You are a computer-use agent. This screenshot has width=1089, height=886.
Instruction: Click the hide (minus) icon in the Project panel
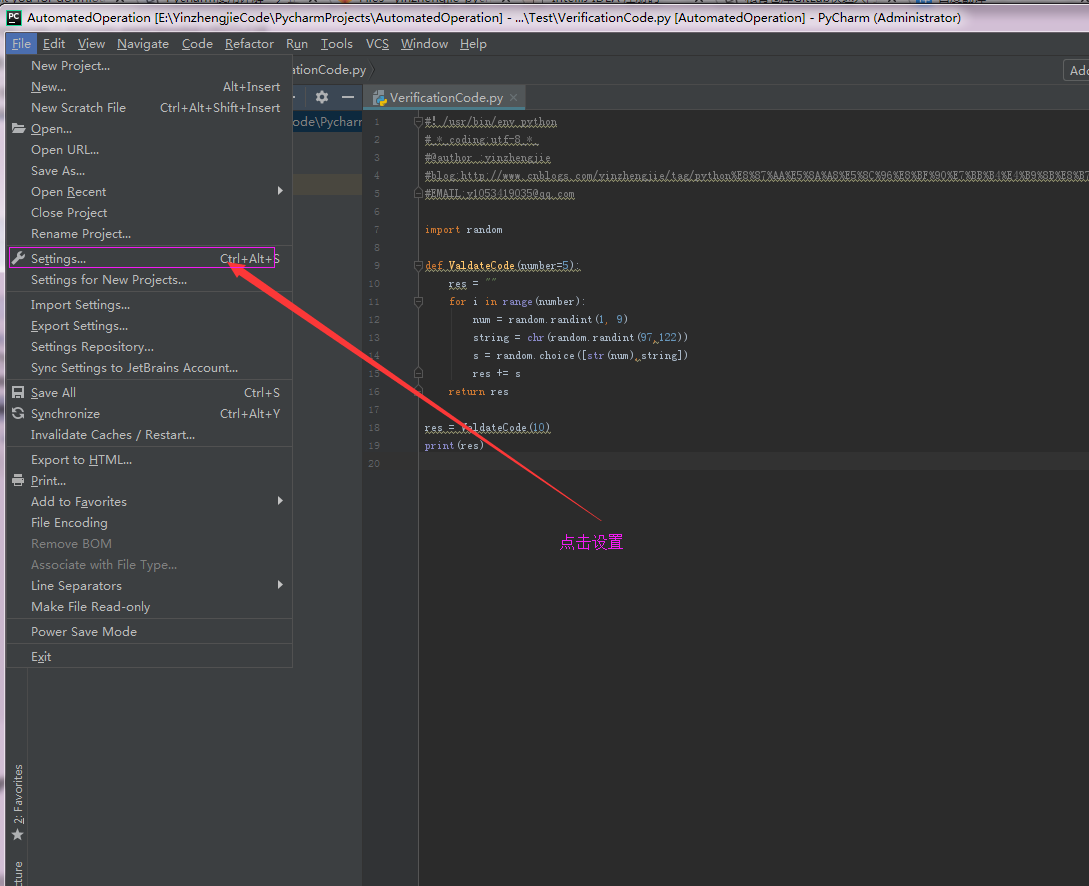tap(348, 97)
